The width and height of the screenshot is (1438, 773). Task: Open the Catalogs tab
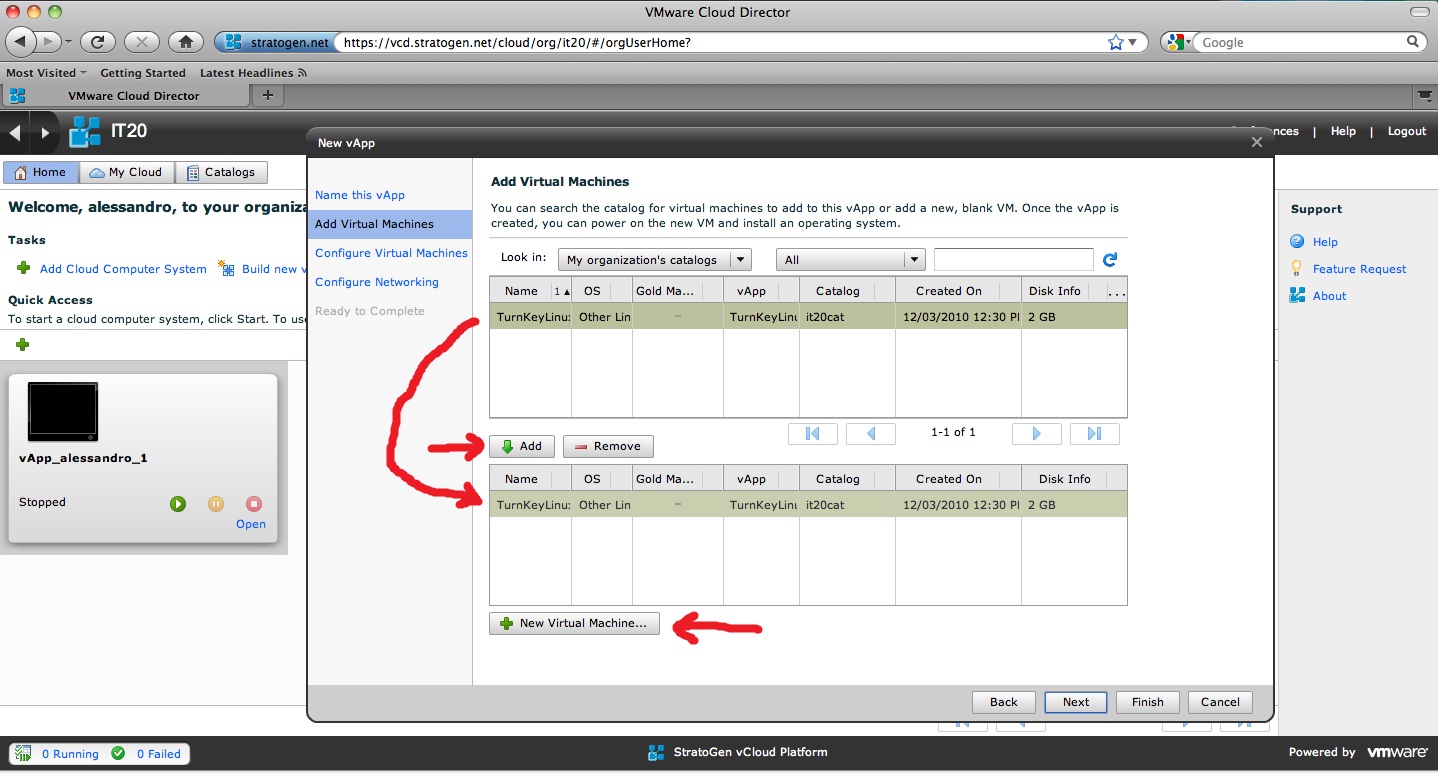(x=221, y=172)
